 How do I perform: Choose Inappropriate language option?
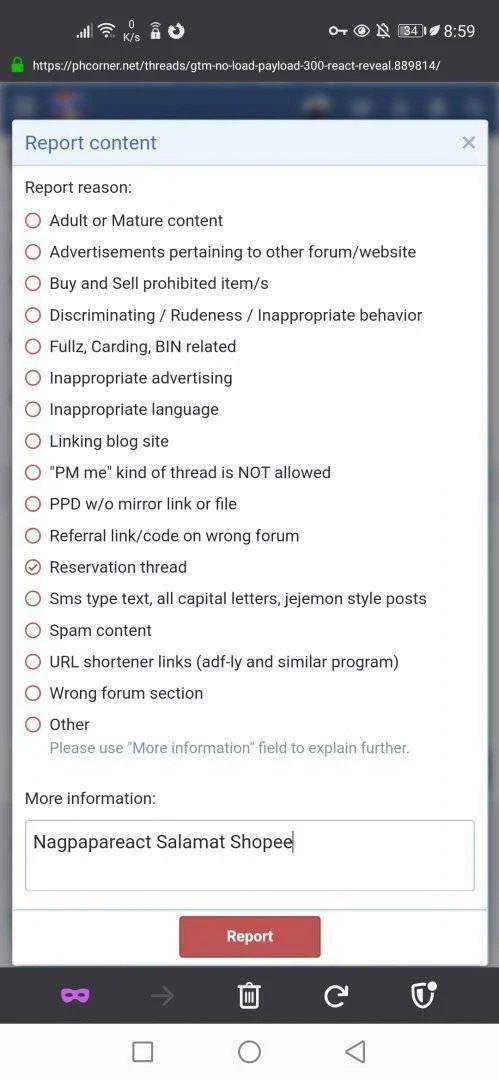(x=122, y=409)
